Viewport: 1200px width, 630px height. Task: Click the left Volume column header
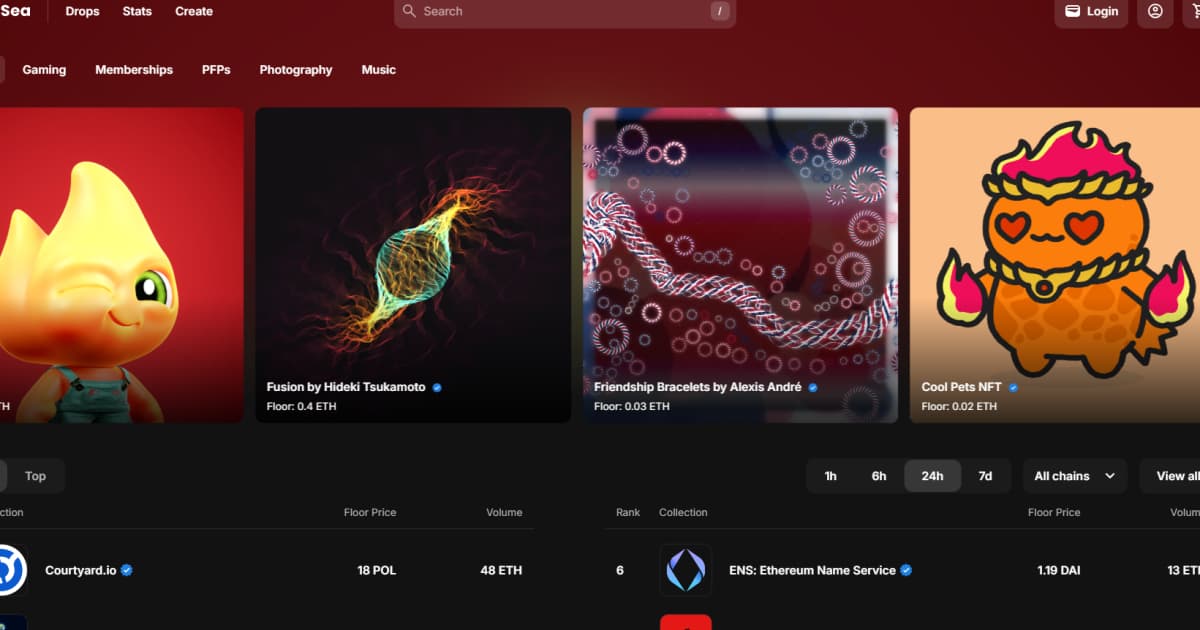504,512
